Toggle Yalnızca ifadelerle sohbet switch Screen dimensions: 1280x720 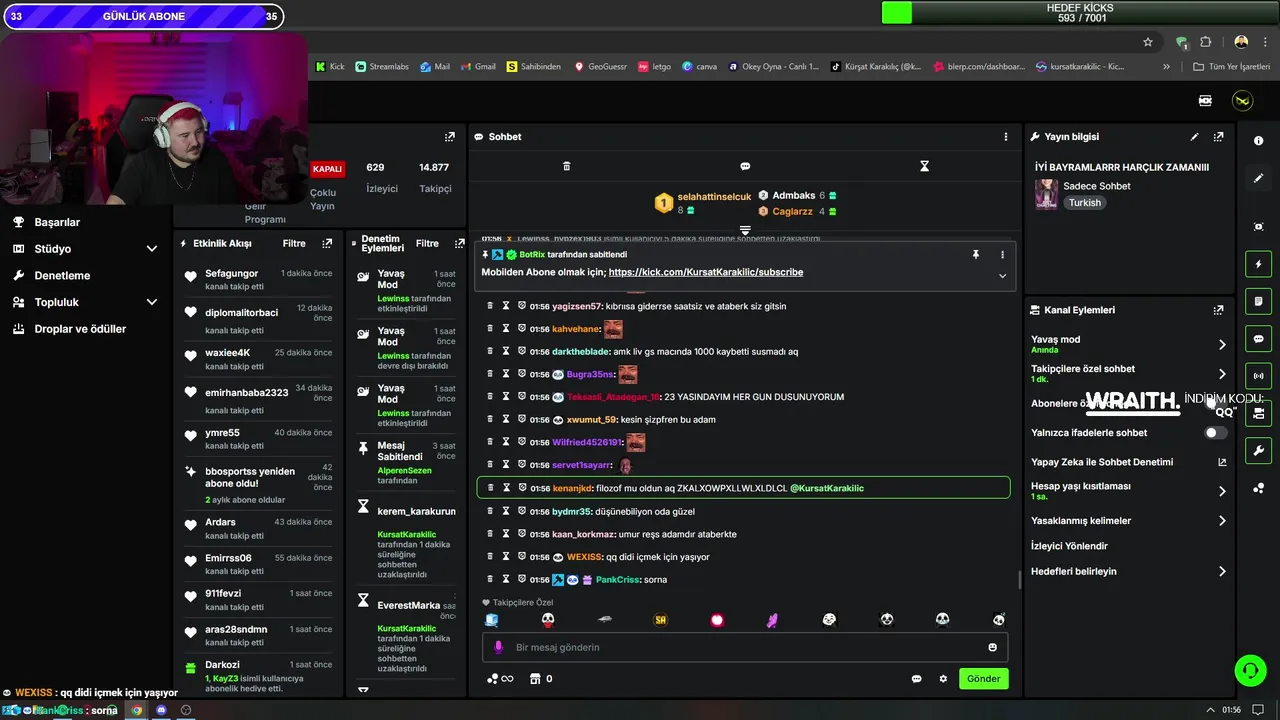coord(1215,433)
